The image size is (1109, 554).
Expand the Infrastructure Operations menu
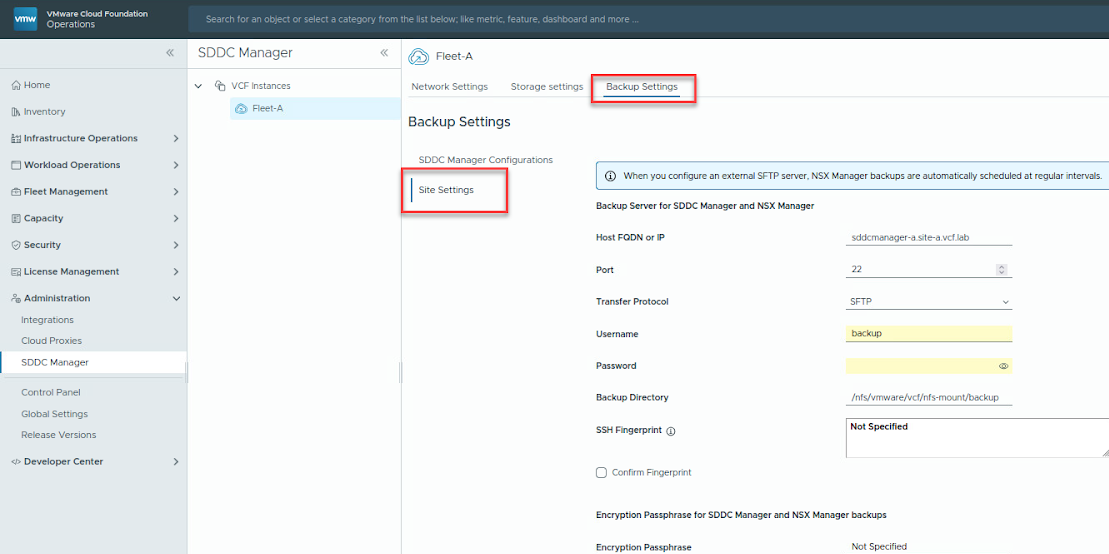176,139
